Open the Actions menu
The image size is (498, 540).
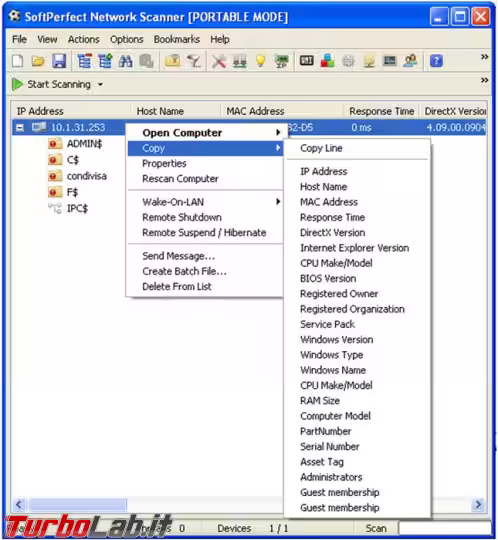(83, 39)
